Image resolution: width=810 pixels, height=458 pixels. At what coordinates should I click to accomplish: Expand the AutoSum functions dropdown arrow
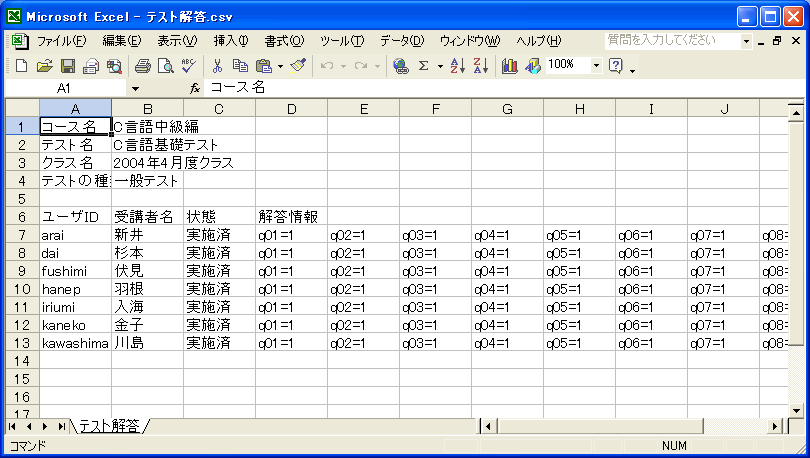pyautogui.click(x=440, y=66)
